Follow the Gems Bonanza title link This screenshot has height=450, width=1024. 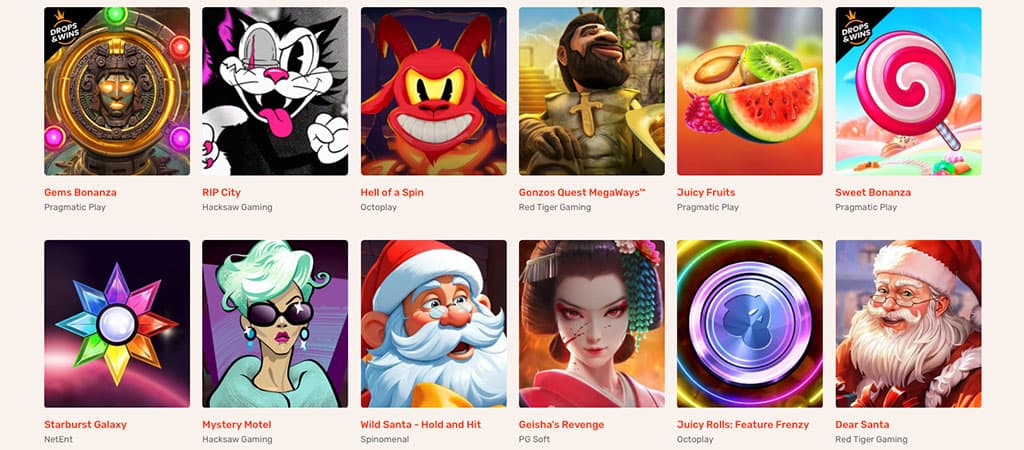(x=80, y=193)
